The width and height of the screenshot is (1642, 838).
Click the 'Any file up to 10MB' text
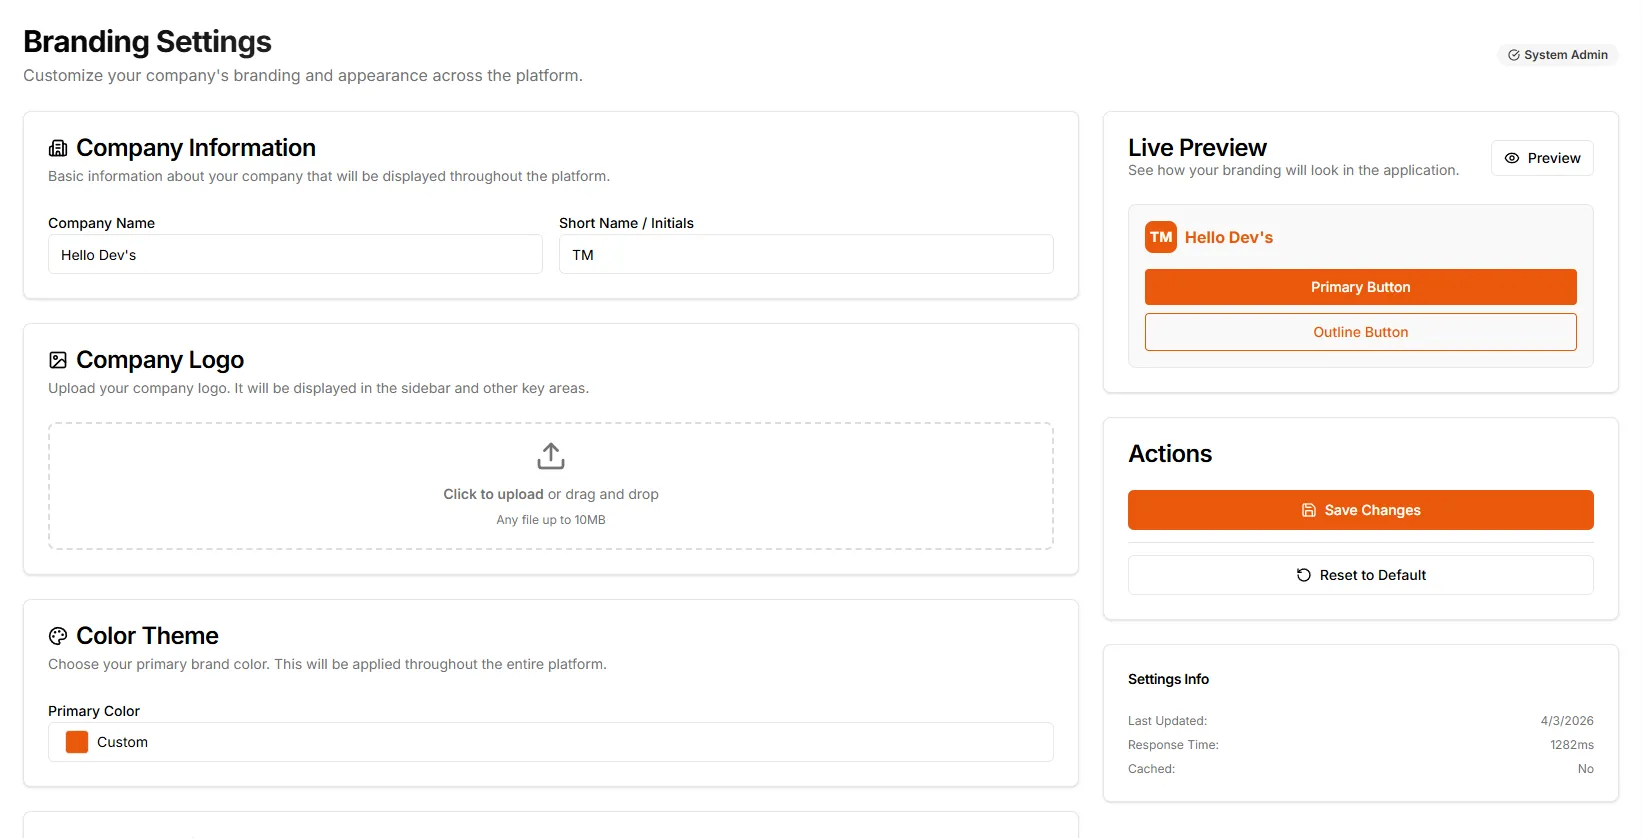pyautogui.click(x=551, y=520)
